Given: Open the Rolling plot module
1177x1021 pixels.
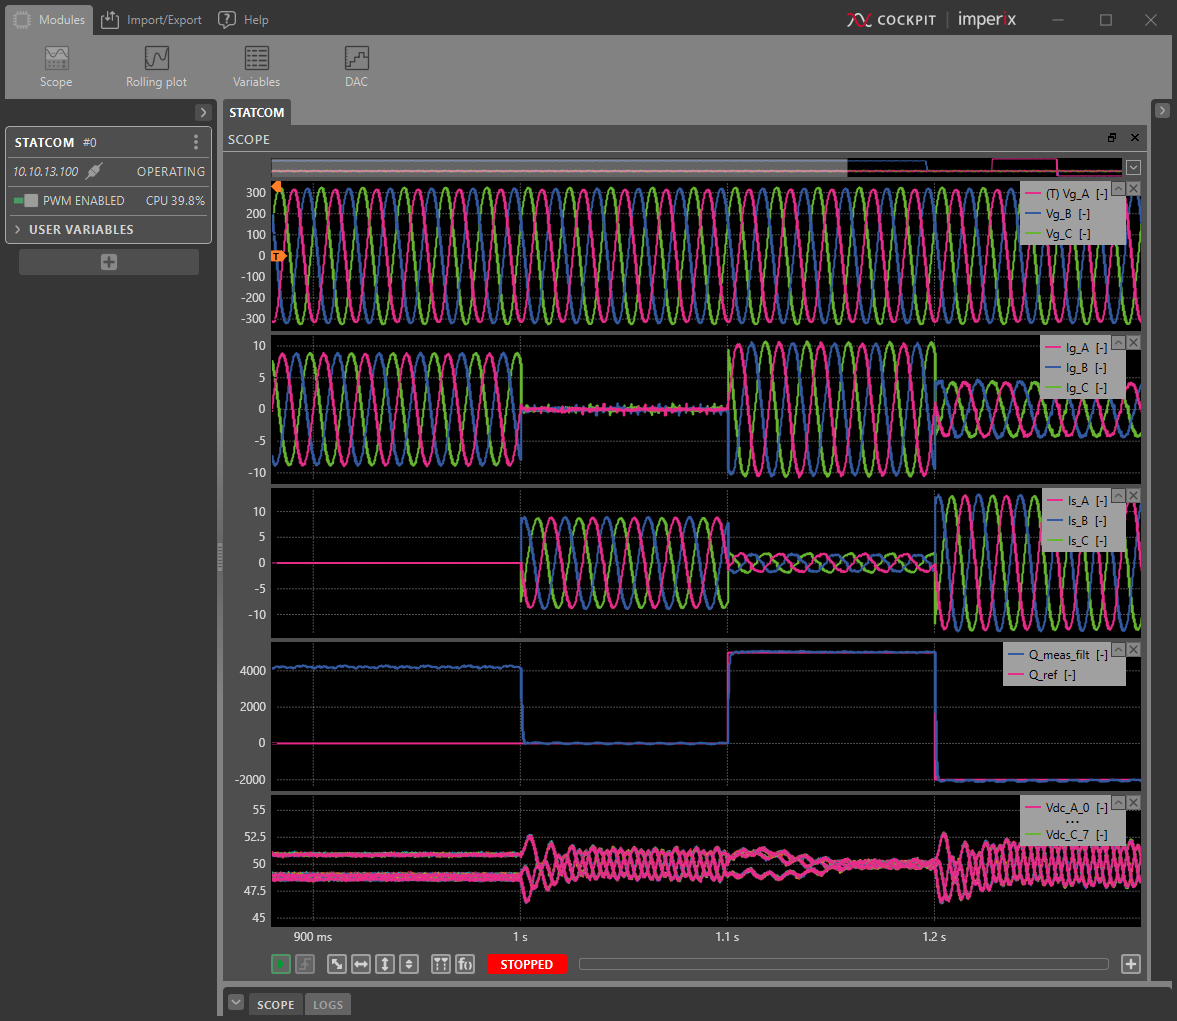Looking at the screenshot, I should [156, 66].
